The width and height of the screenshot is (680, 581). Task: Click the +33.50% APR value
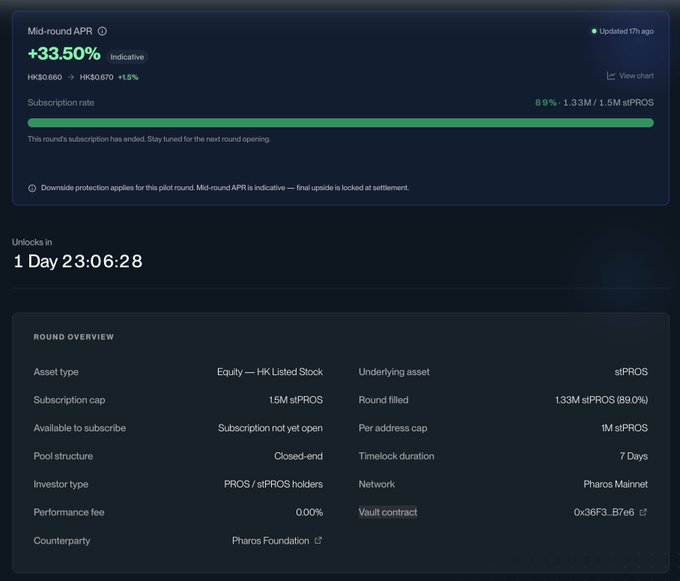[64, 54]
